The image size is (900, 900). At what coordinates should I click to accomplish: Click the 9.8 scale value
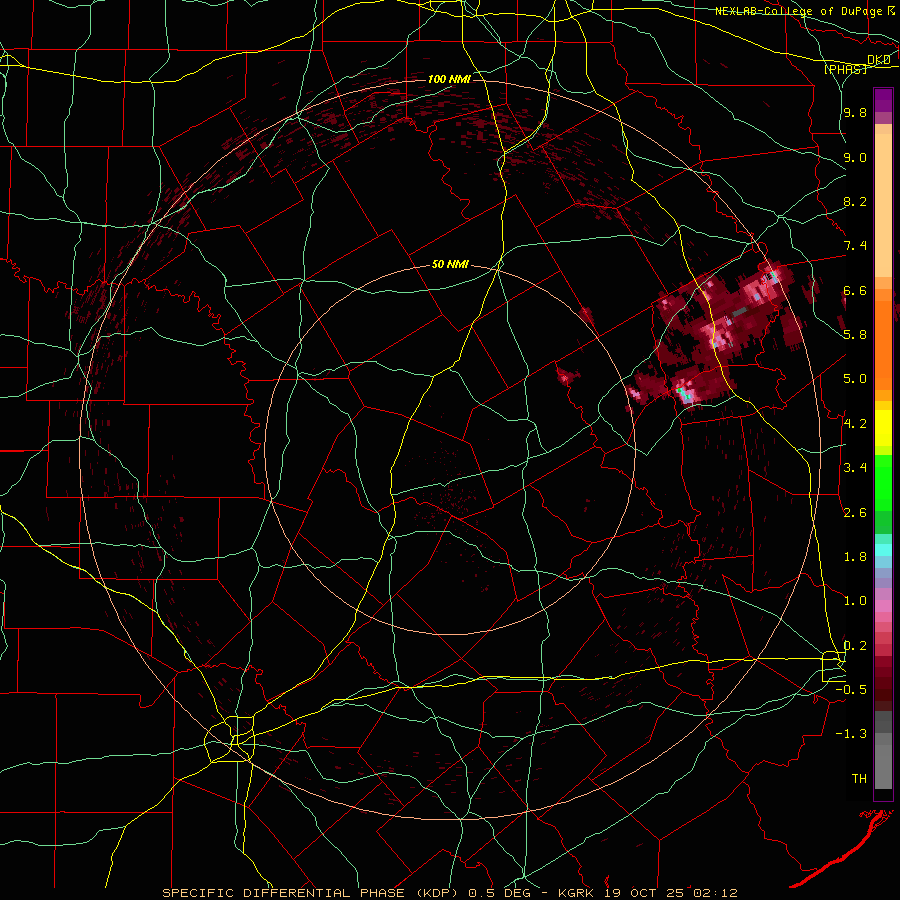coord(855,112)
